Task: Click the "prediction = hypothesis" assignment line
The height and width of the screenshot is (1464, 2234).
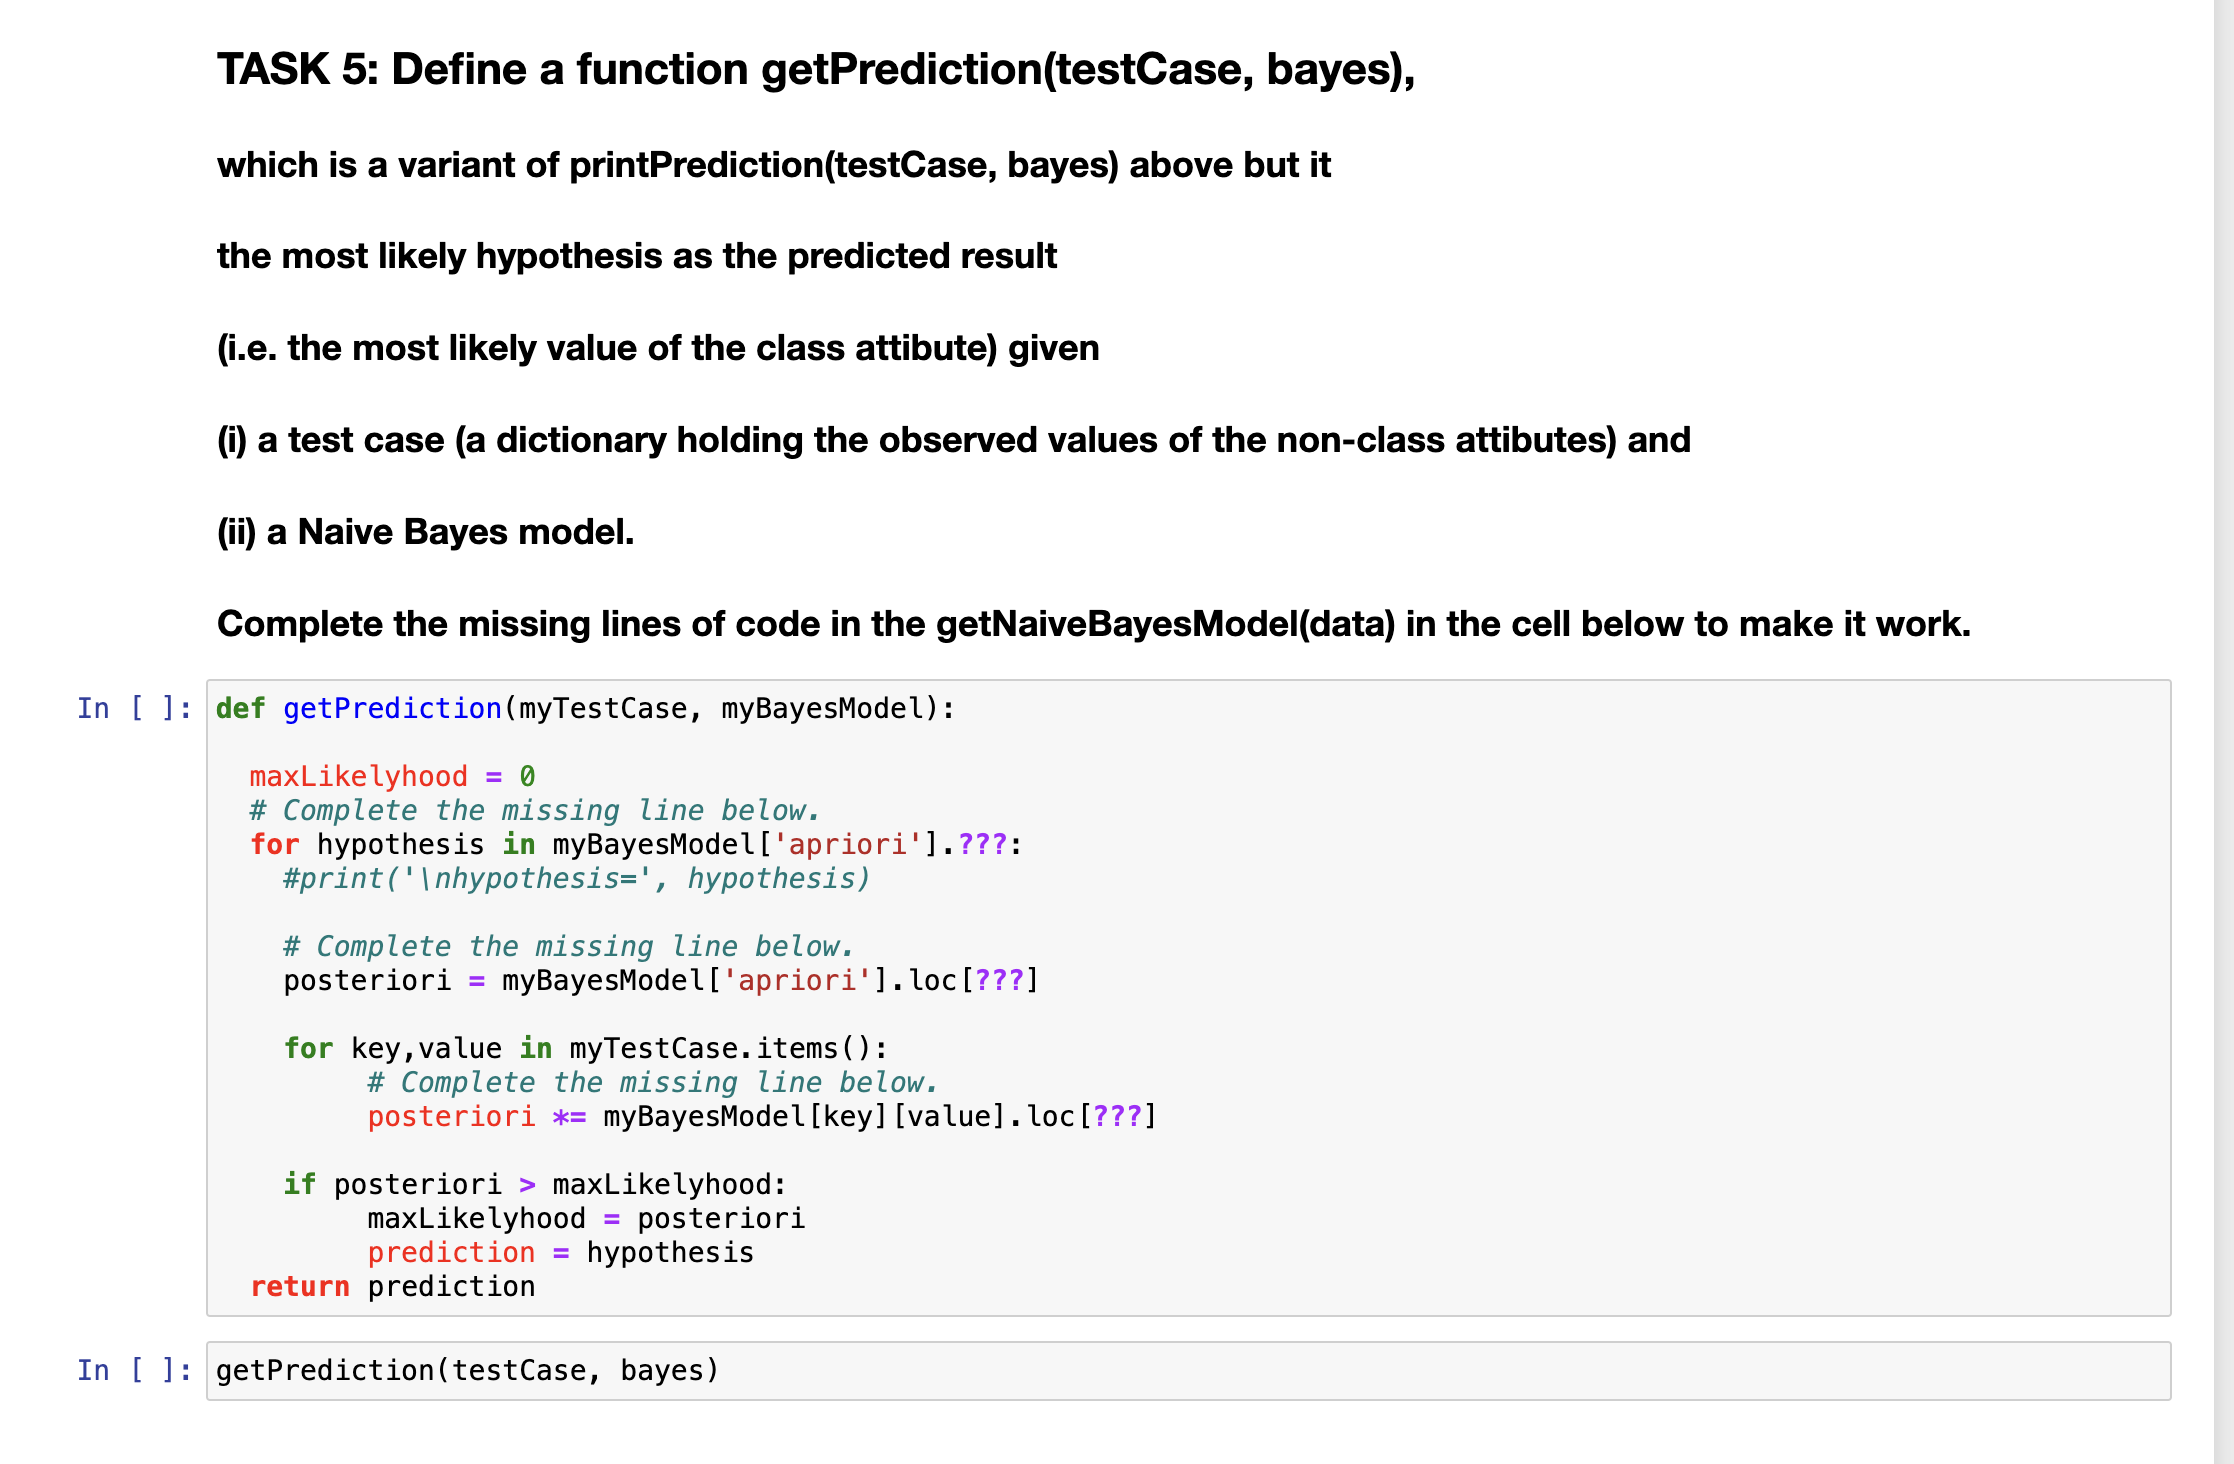Action: click(x=560, y=1251)
